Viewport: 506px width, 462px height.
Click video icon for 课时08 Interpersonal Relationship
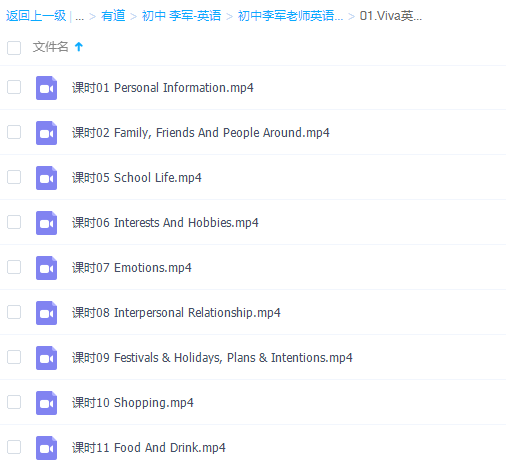coord(46,313)
